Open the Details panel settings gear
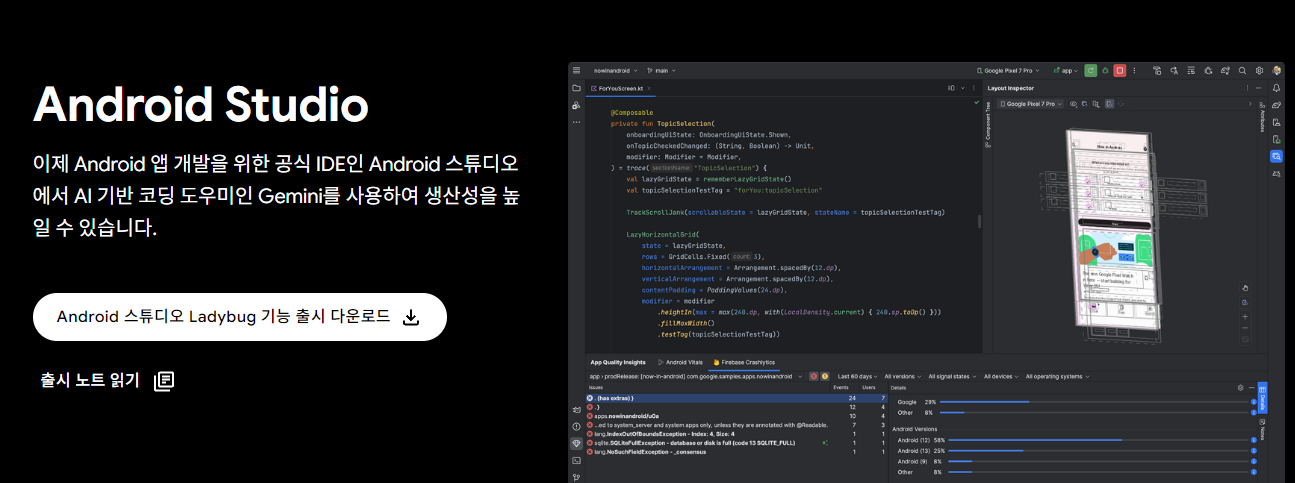This screenshot has width=1295, height=483. pos(1241,387)
